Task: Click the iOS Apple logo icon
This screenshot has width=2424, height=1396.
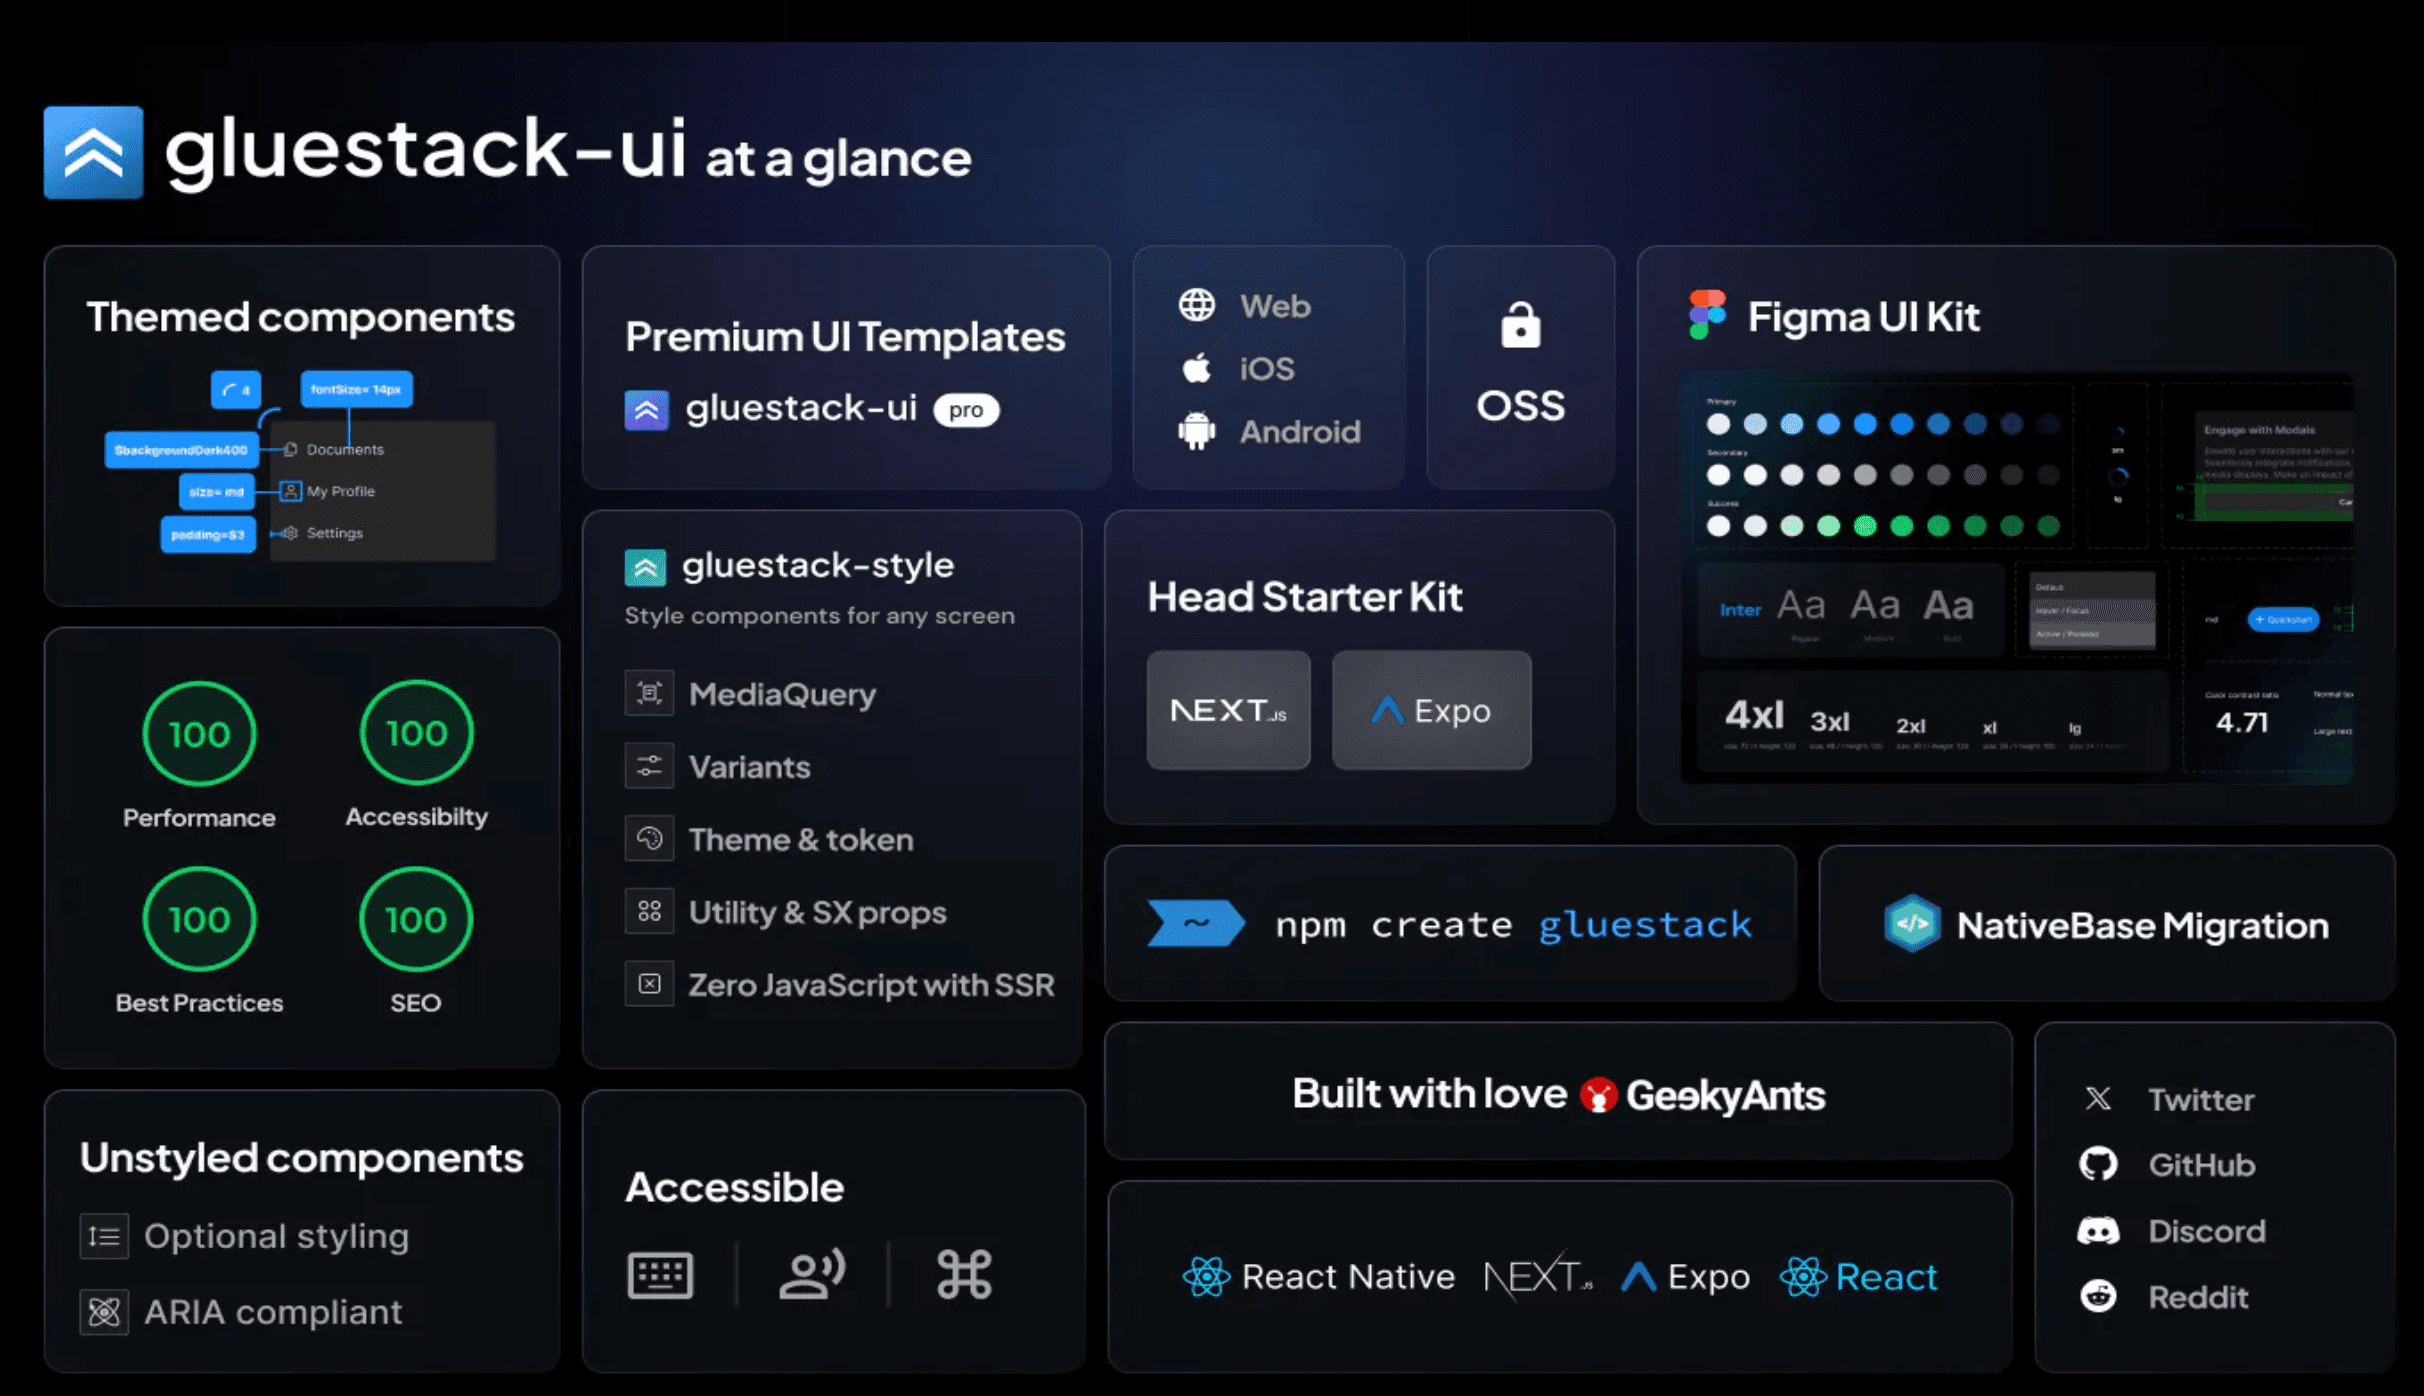Action: tap(1196, 368)
